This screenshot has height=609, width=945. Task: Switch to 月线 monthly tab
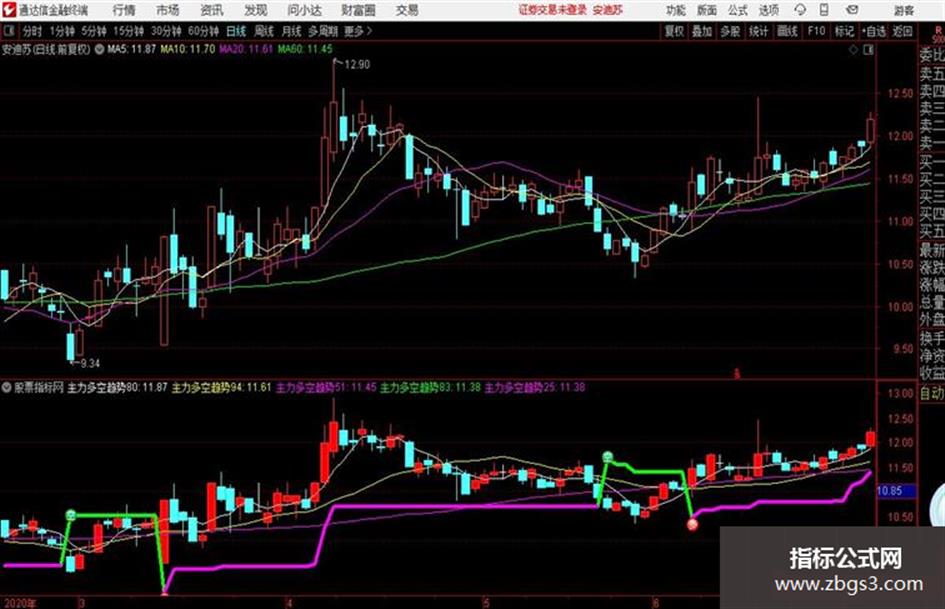291,31
